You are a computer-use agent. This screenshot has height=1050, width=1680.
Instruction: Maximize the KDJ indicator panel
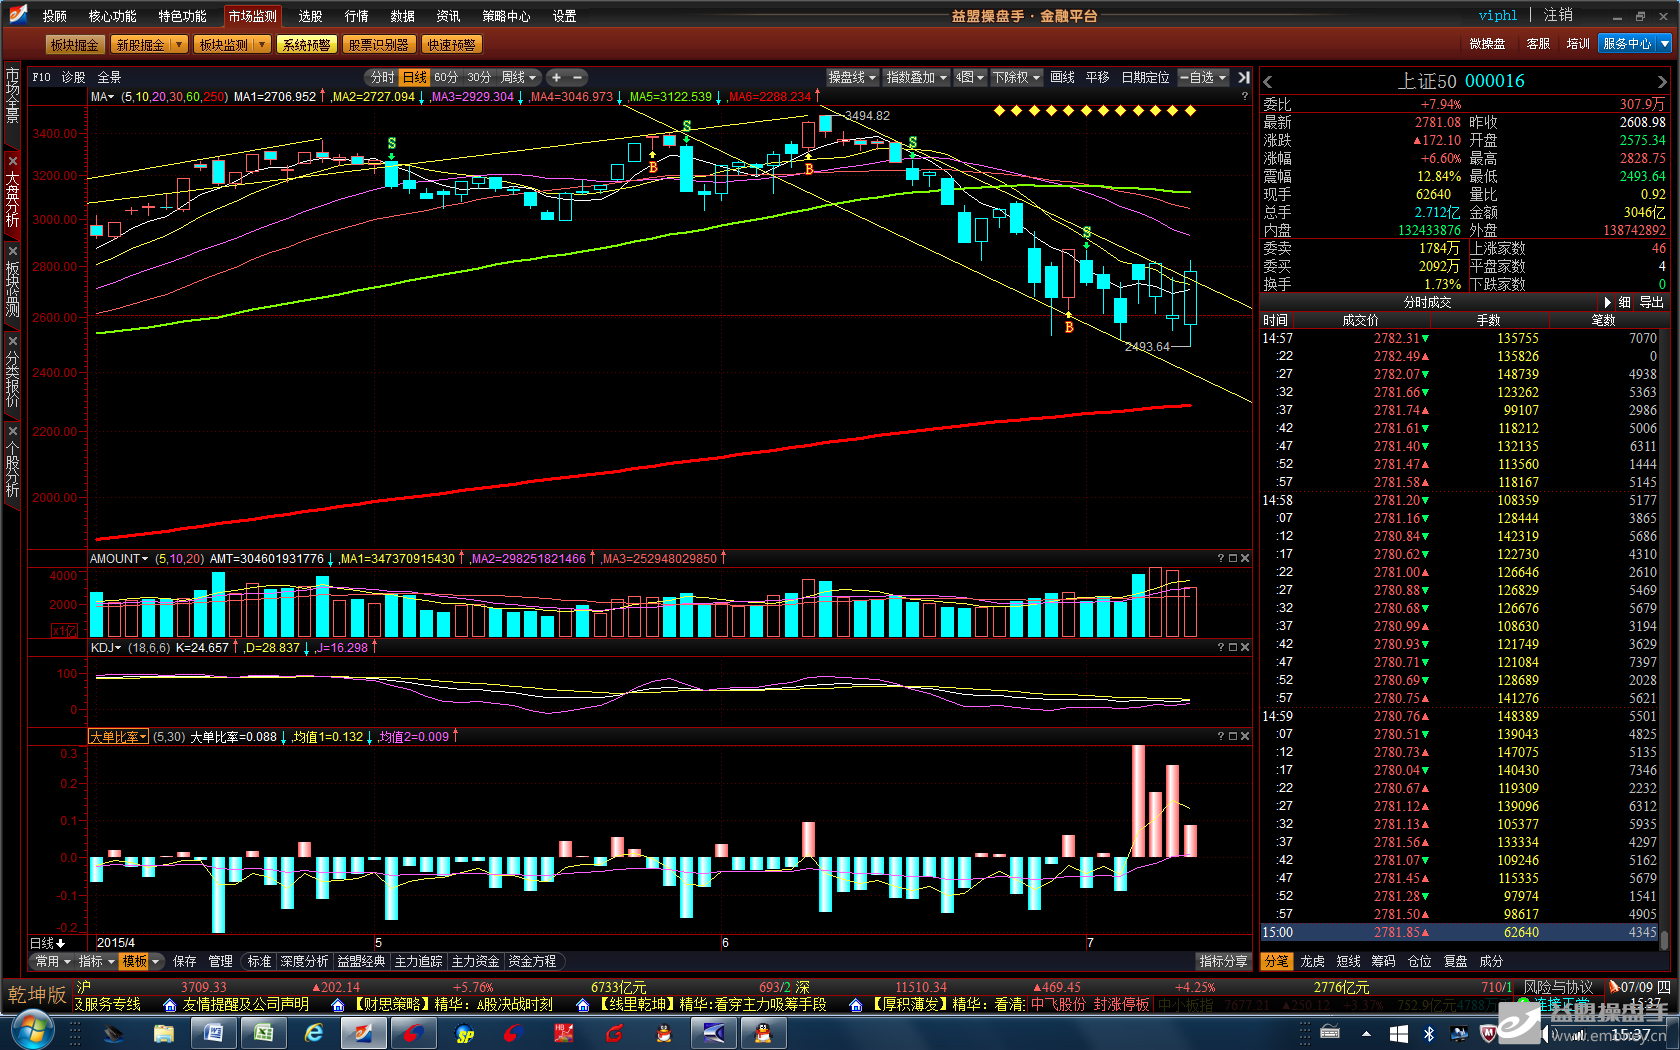point(1233,647)
